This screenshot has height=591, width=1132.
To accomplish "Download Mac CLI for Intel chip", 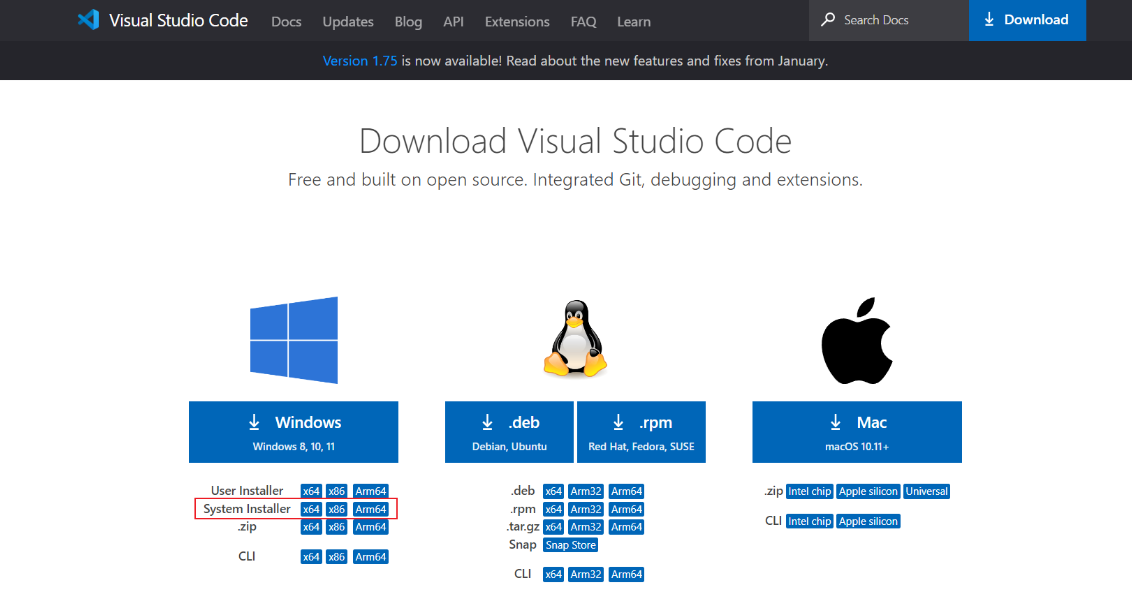I will pyautogui.click(x=809, y=520).
